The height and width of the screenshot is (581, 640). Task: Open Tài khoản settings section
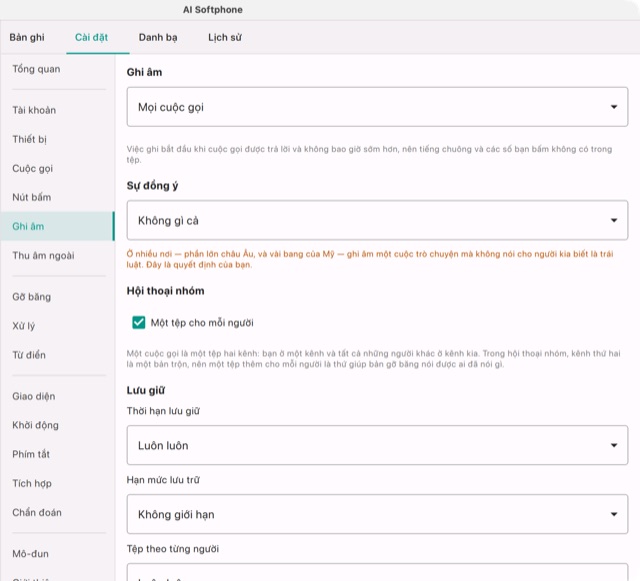[x=58, y=110]
